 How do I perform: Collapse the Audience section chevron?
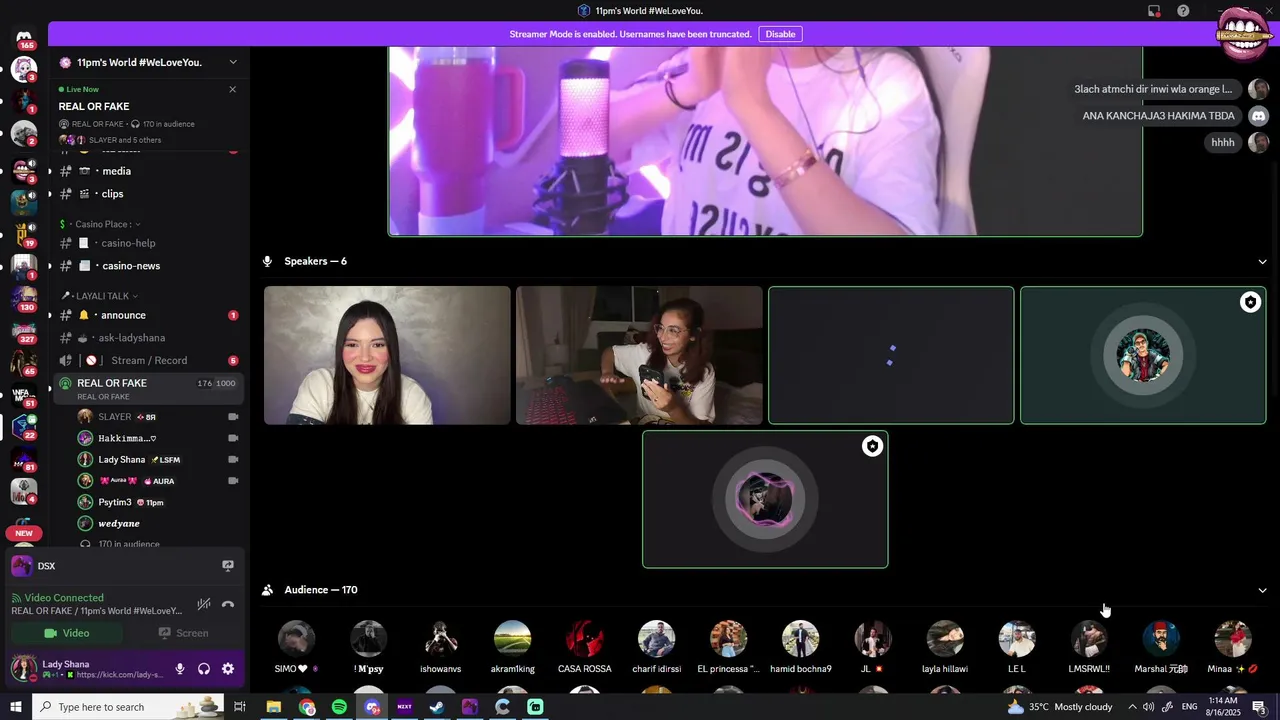tap(1262, 590)
